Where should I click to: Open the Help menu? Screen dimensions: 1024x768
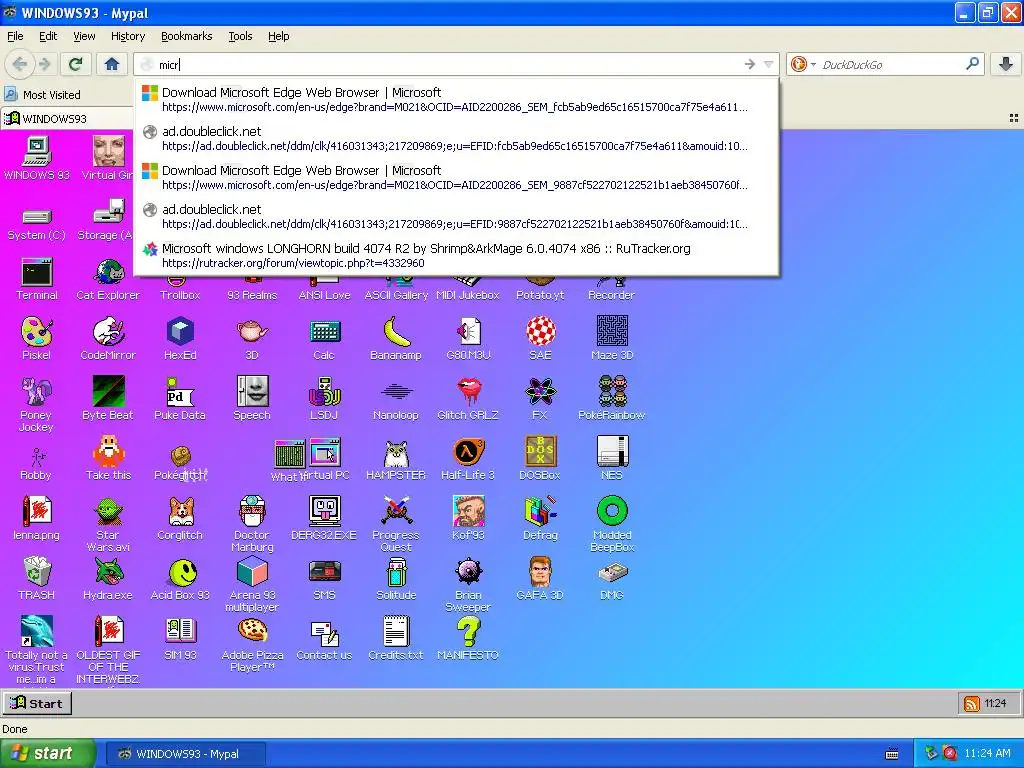click(279, 36)
